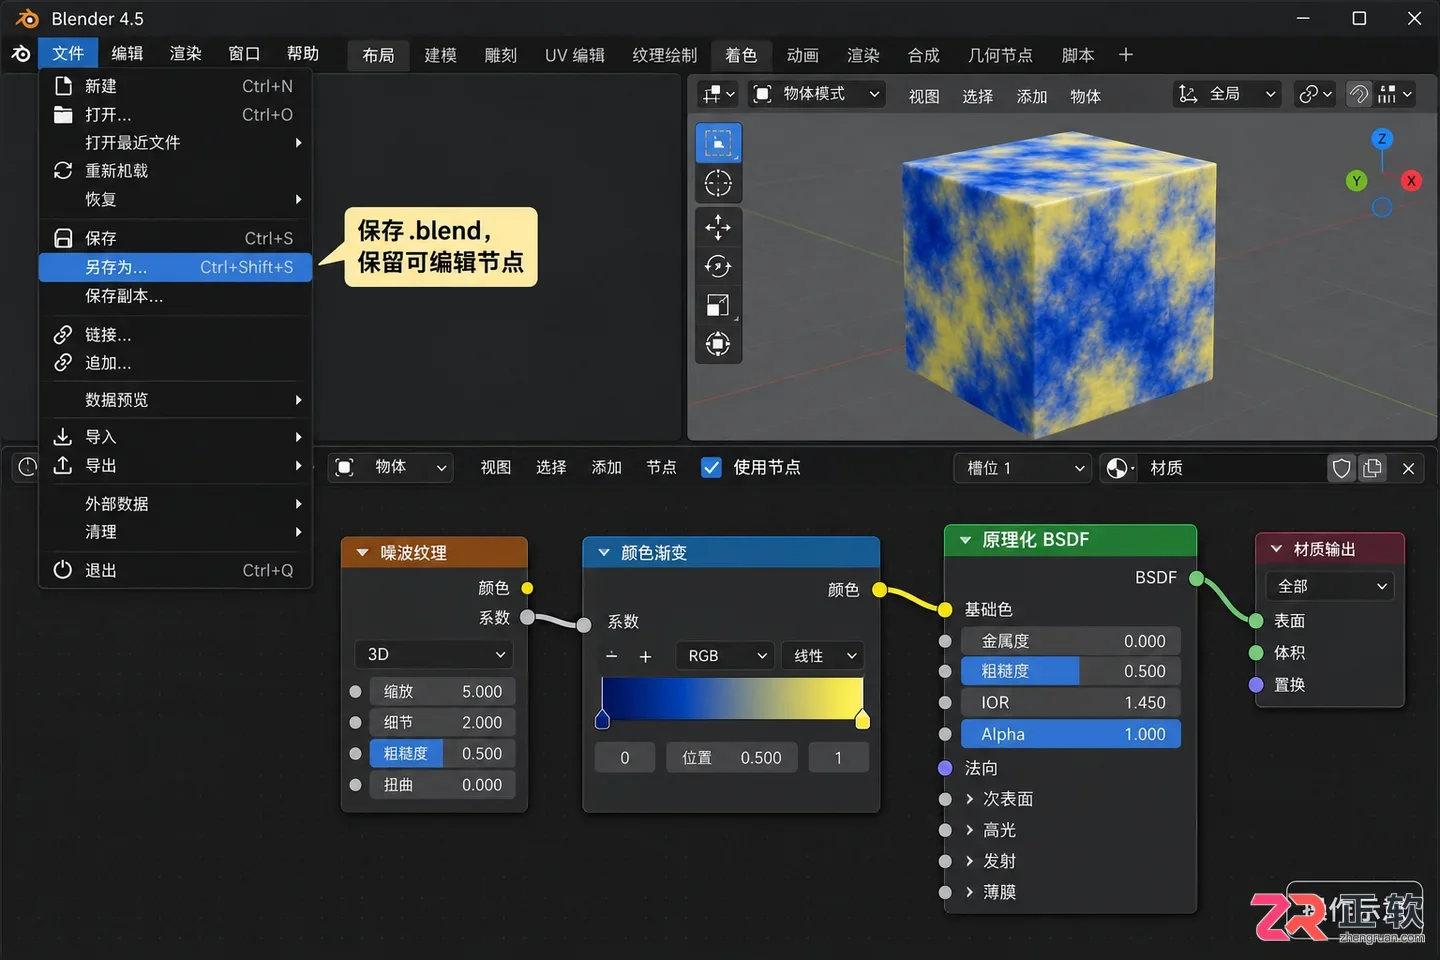This screenshot has width=1440, height=960.
Task: Choose 另存为... from the file menu
Action: tap(176, 267)
